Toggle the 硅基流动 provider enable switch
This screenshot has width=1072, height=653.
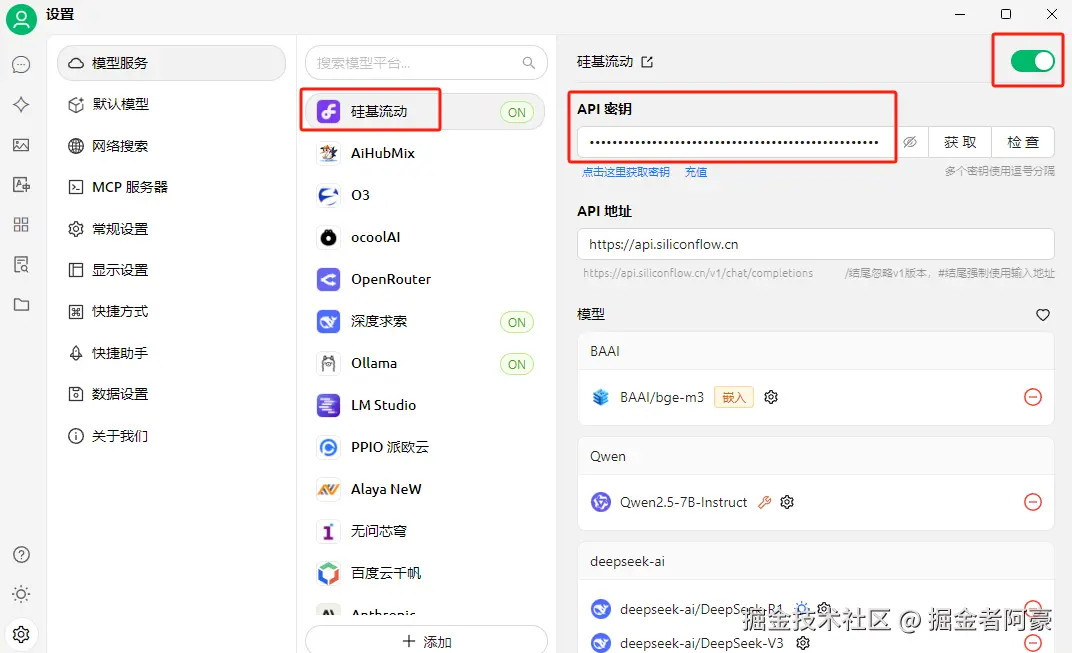coord(1032,62)
